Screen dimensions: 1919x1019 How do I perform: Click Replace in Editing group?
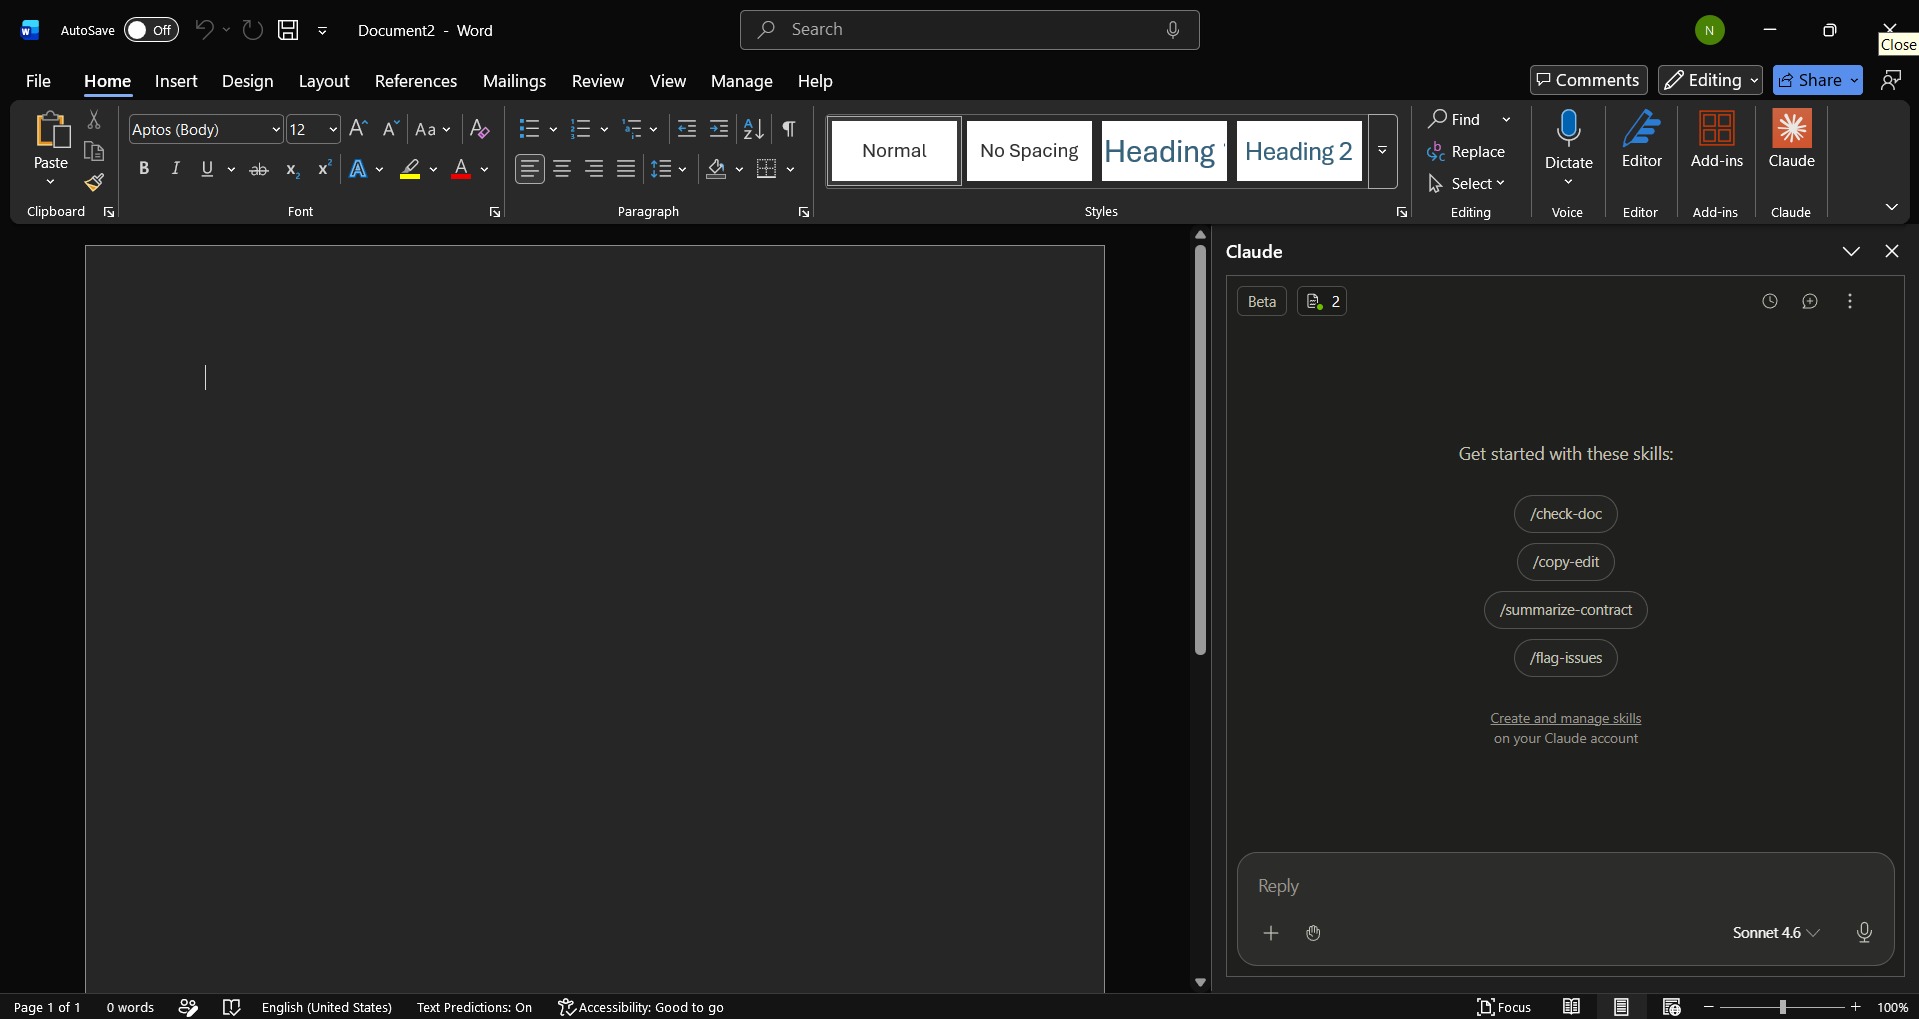pyautogui.click(x=1466, y=152)
